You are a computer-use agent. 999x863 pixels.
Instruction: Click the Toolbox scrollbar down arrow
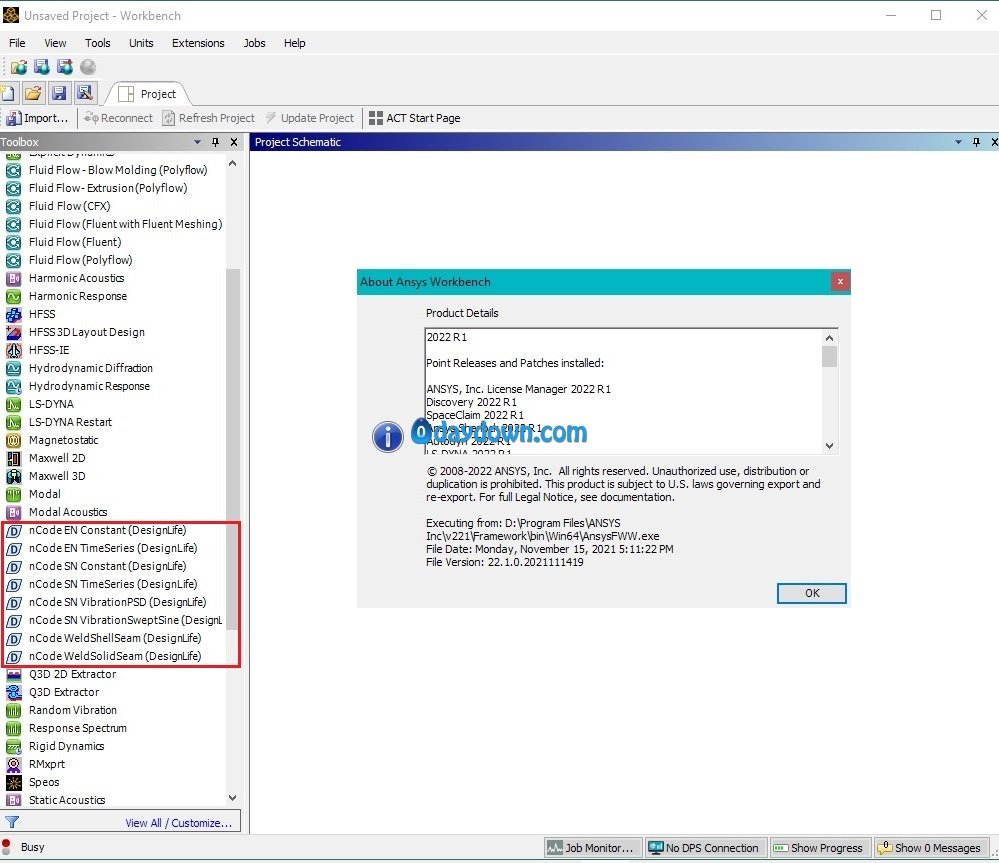tap(233, 797)
